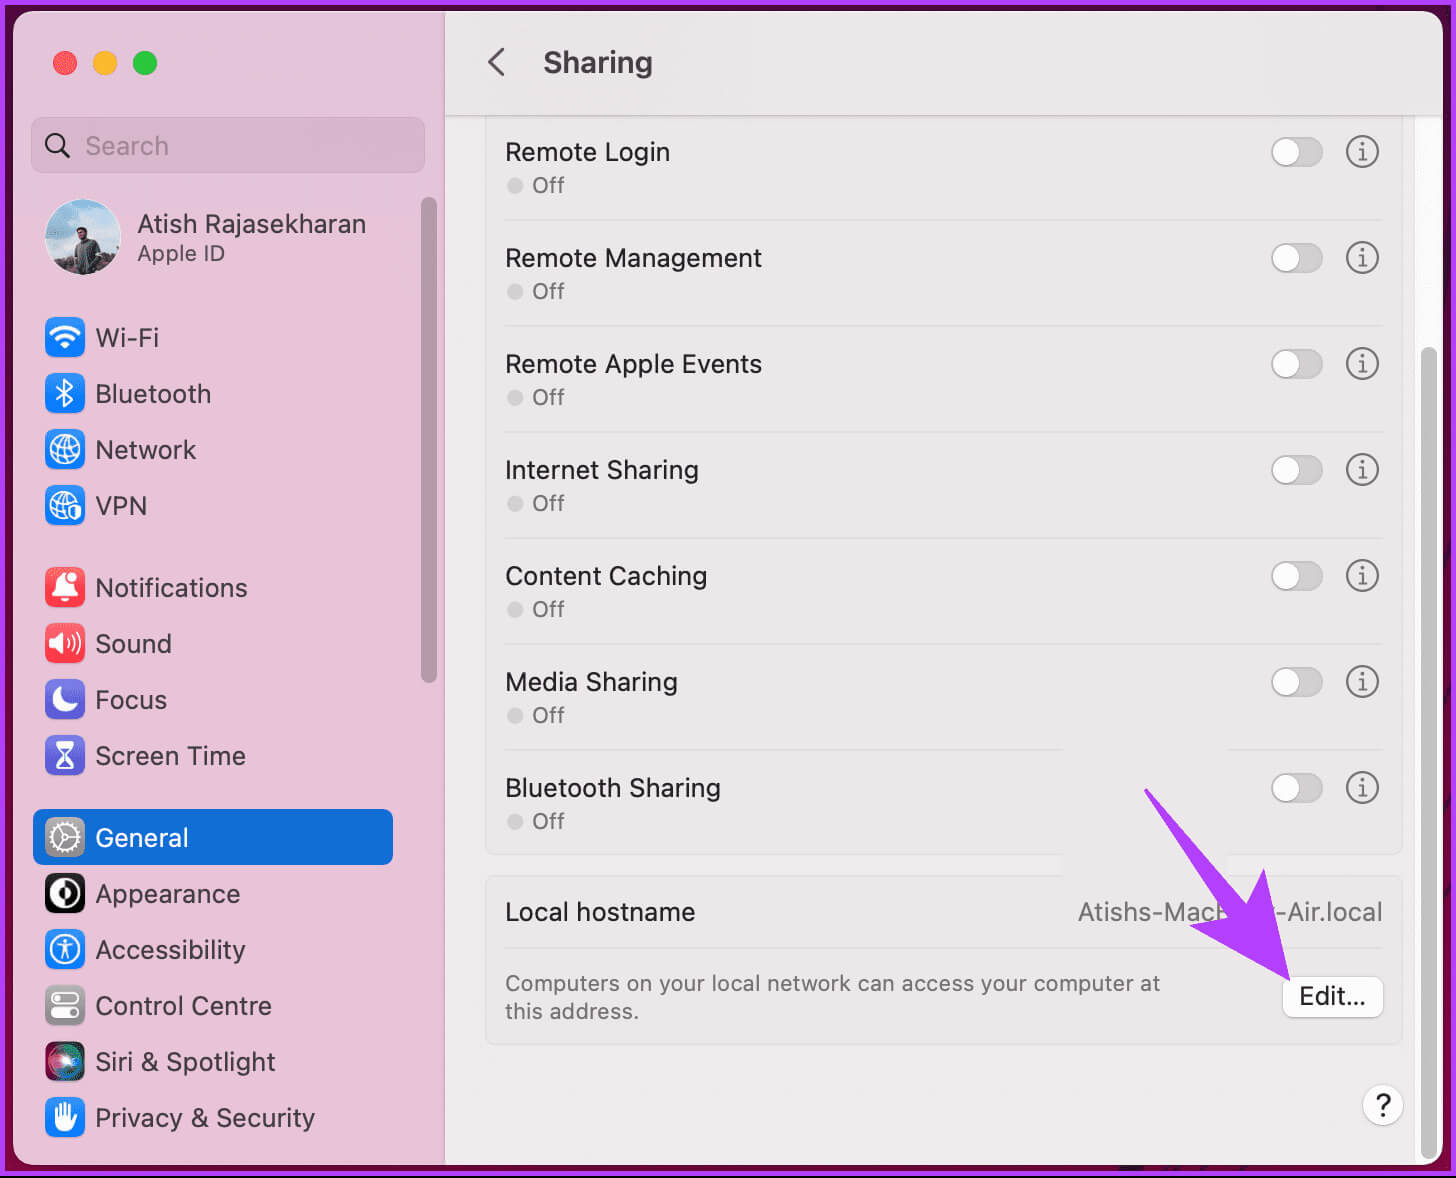The width and height of the screenshot is (1456, 1178).
Task: Toggle Bluetooth Sharing on
Action: pyautogui.click(x=1296, y=788)
